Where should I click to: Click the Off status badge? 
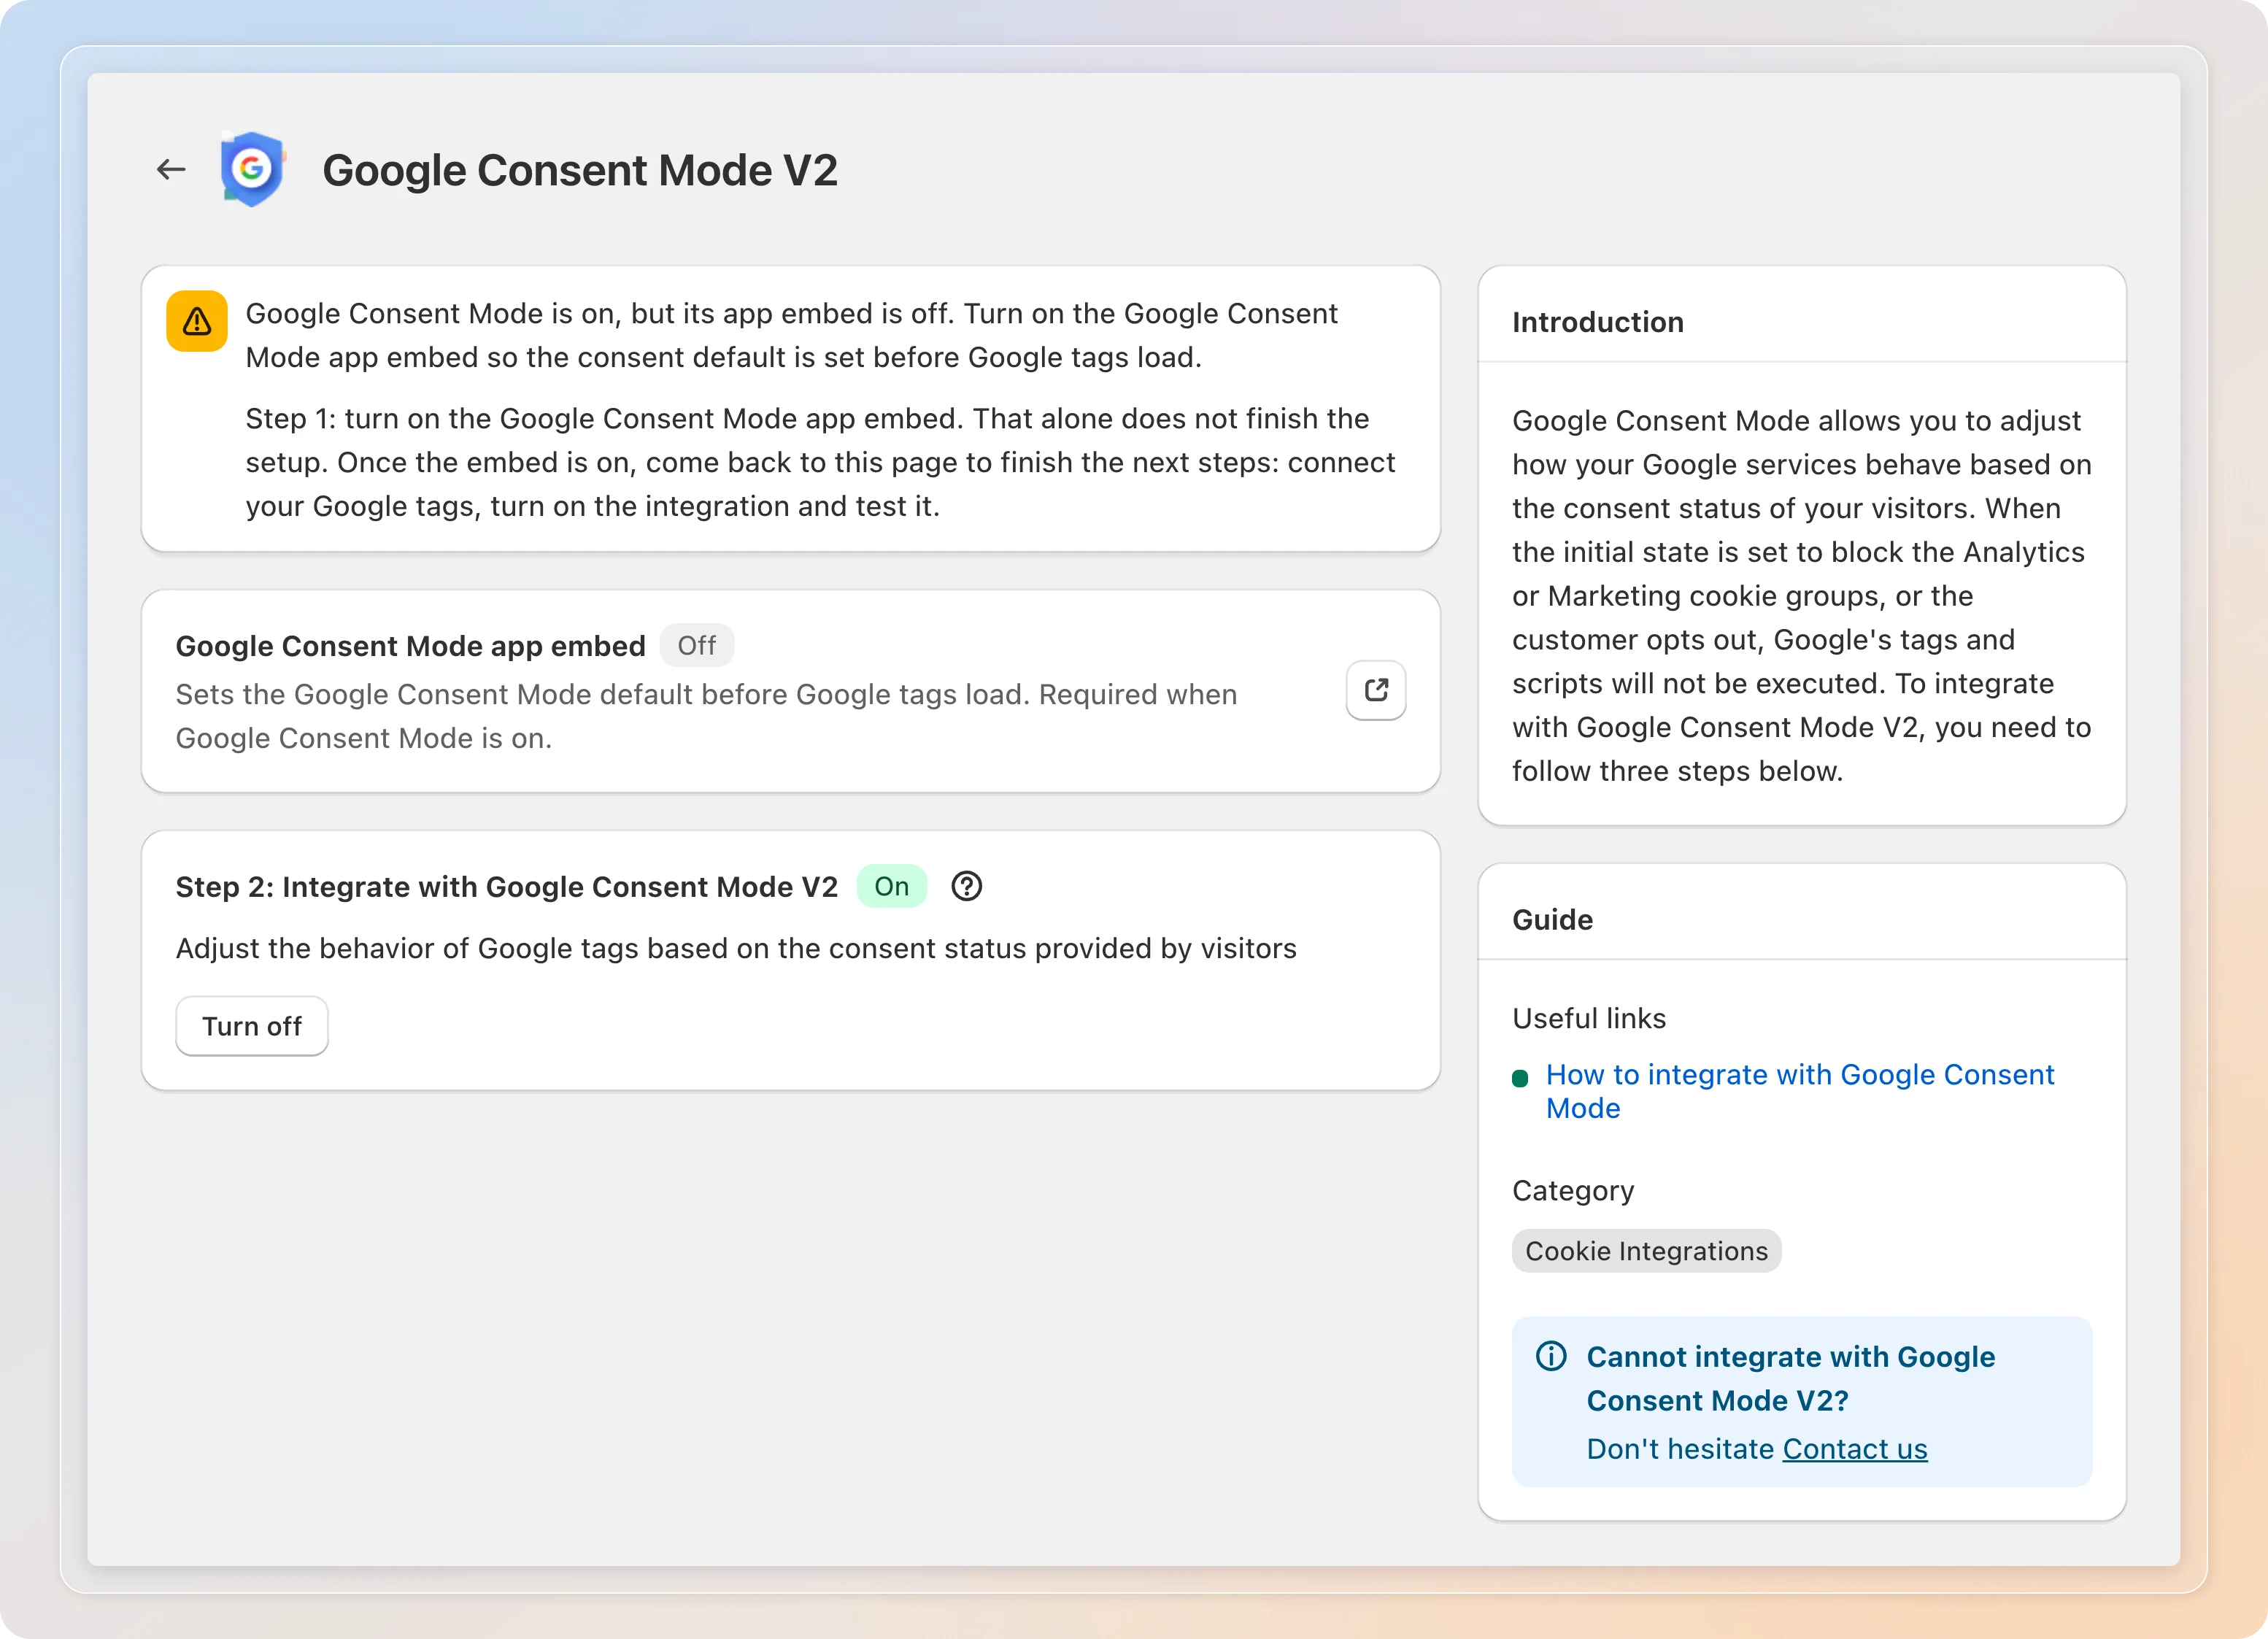(x=697, y=646)
